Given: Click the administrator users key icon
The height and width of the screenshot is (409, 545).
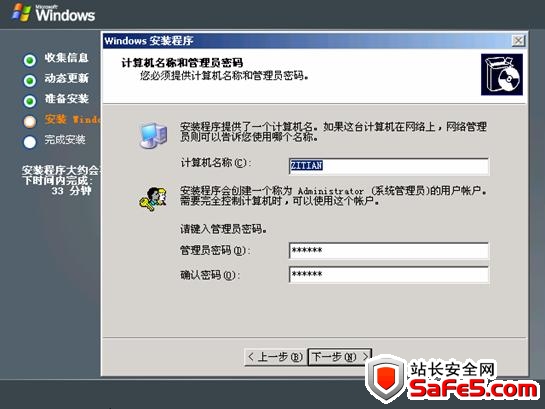Looking at the screenshot, I should pos(153,199).
